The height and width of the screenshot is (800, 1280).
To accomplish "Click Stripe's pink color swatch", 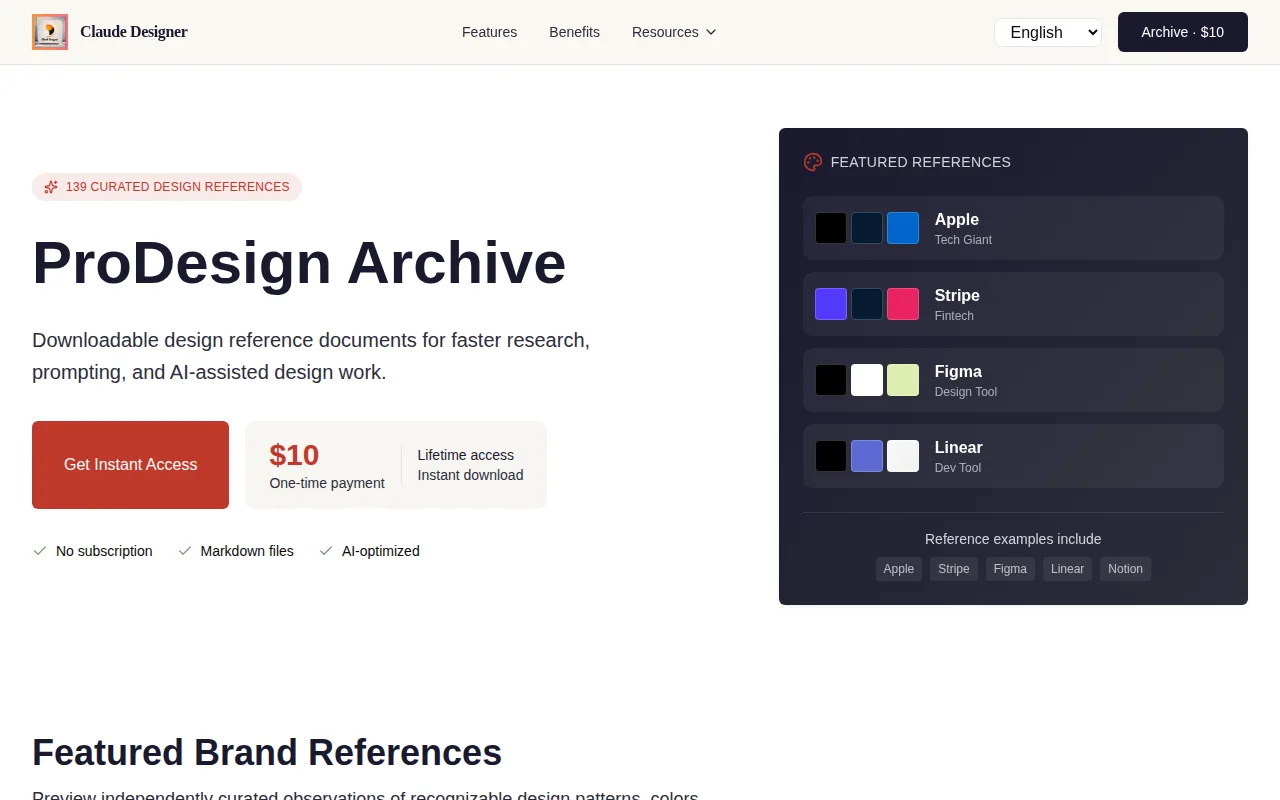I will pyautogui.click(x=903, y=304).
